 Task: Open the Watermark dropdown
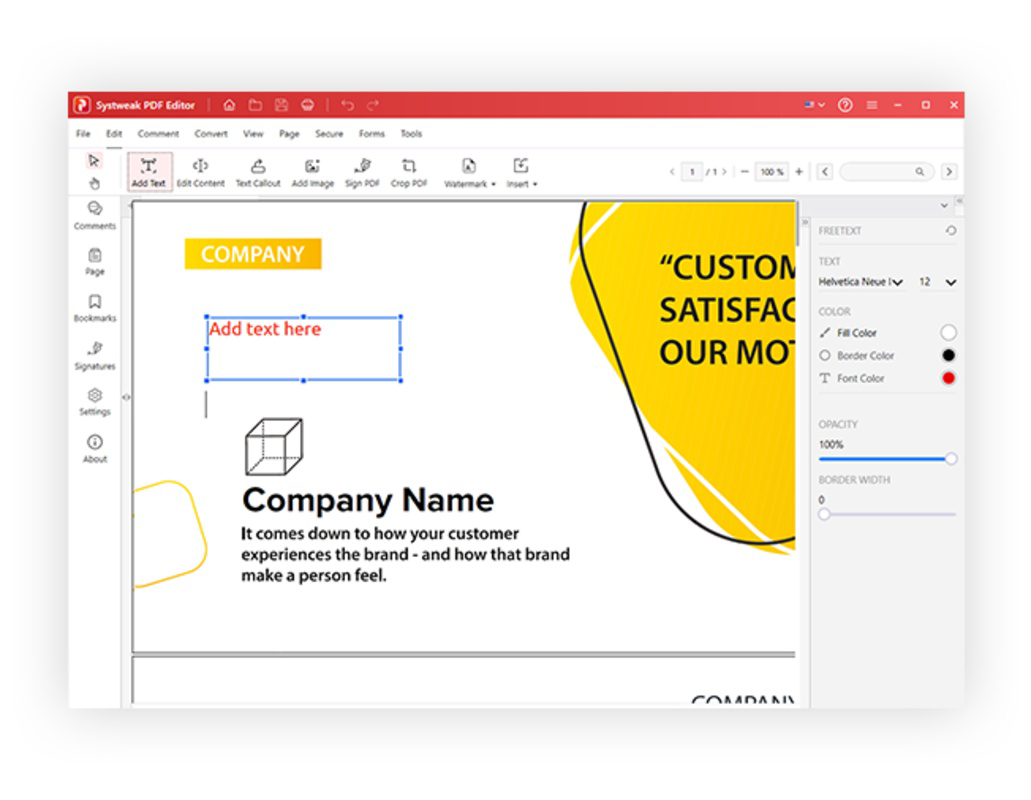coord(469,173)
